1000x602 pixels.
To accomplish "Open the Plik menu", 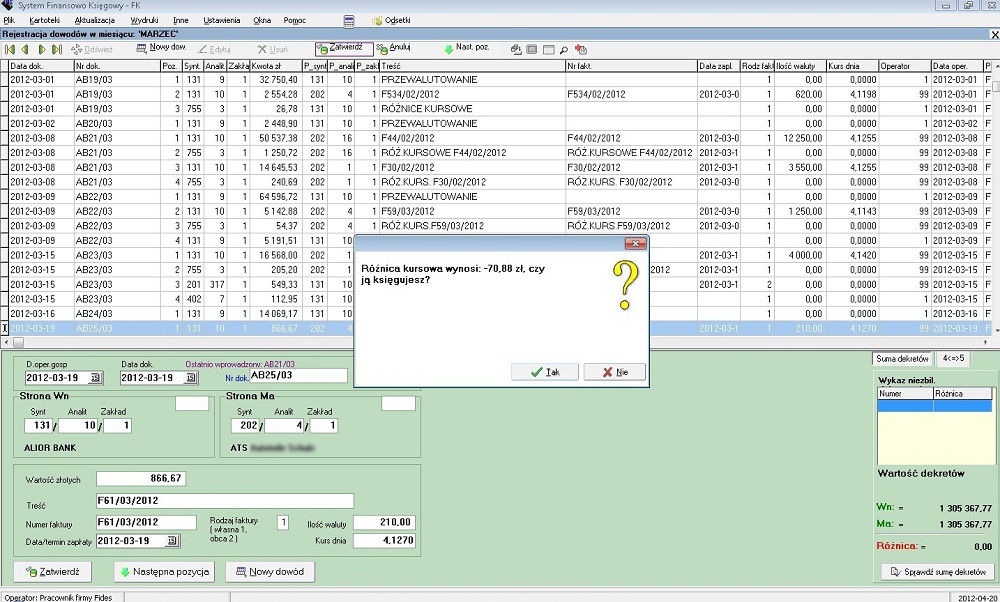I will (9, 20).
